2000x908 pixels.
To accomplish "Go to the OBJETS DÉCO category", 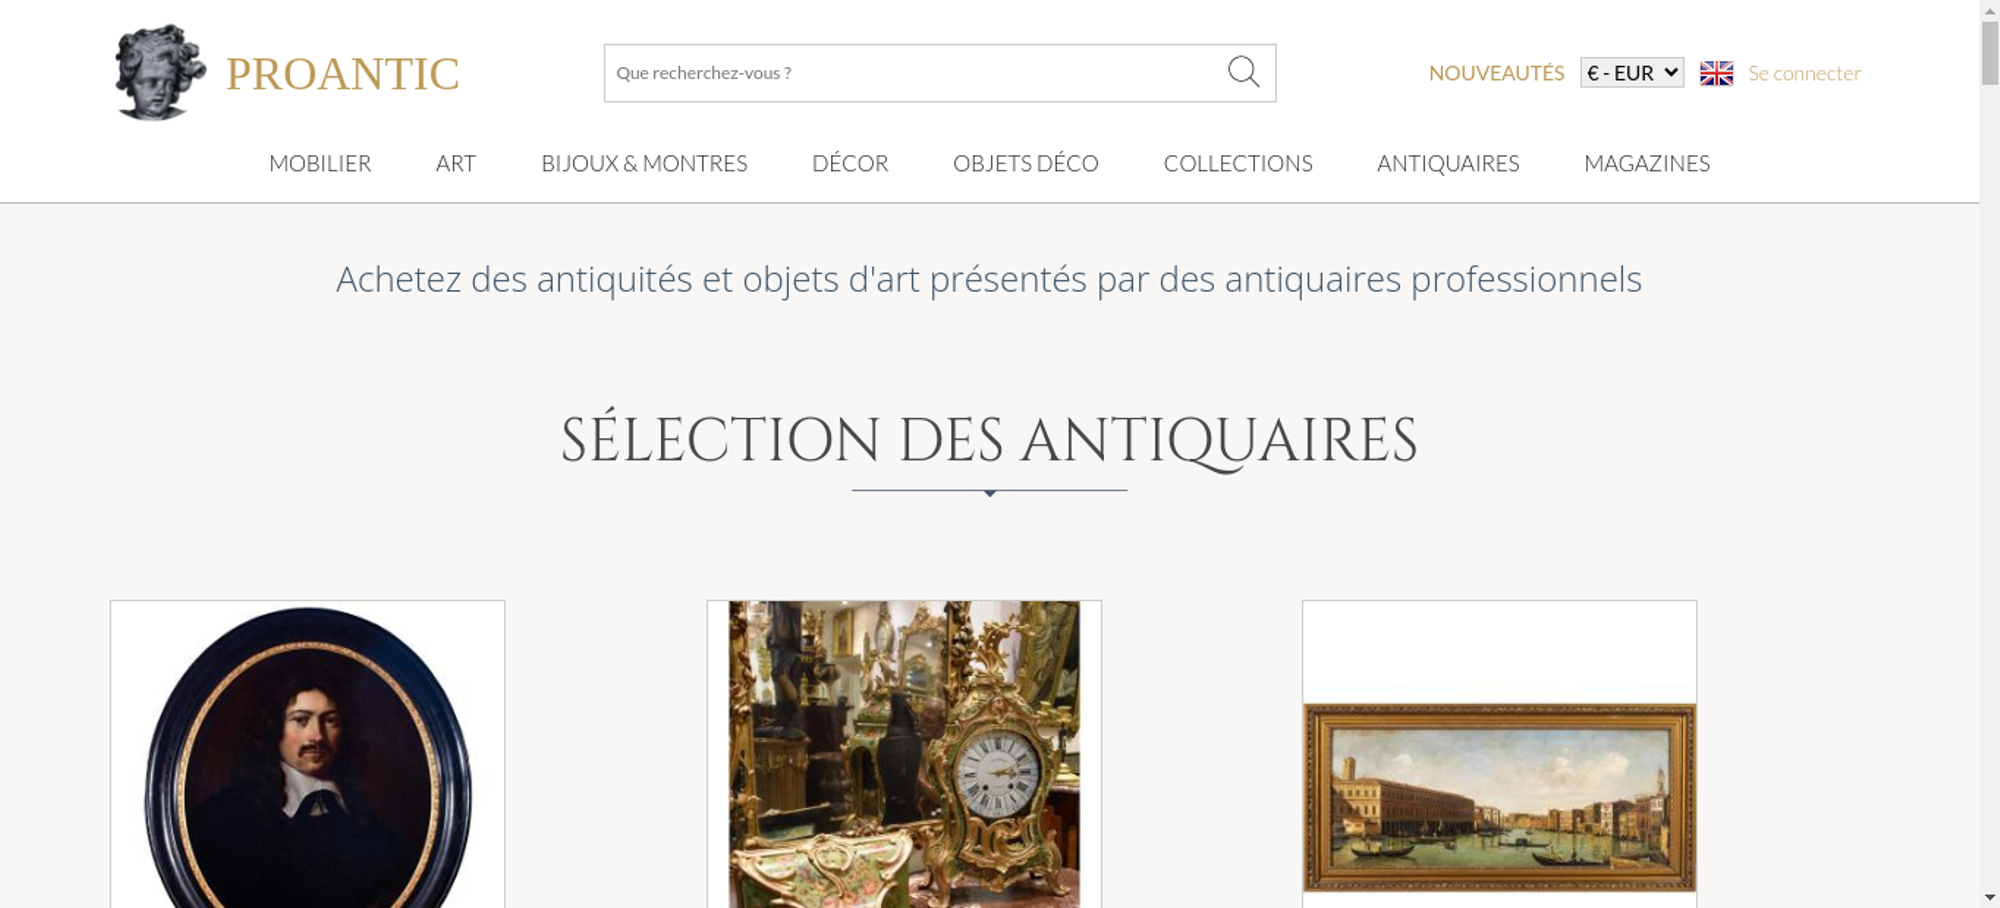I will tap(1026, 163).
